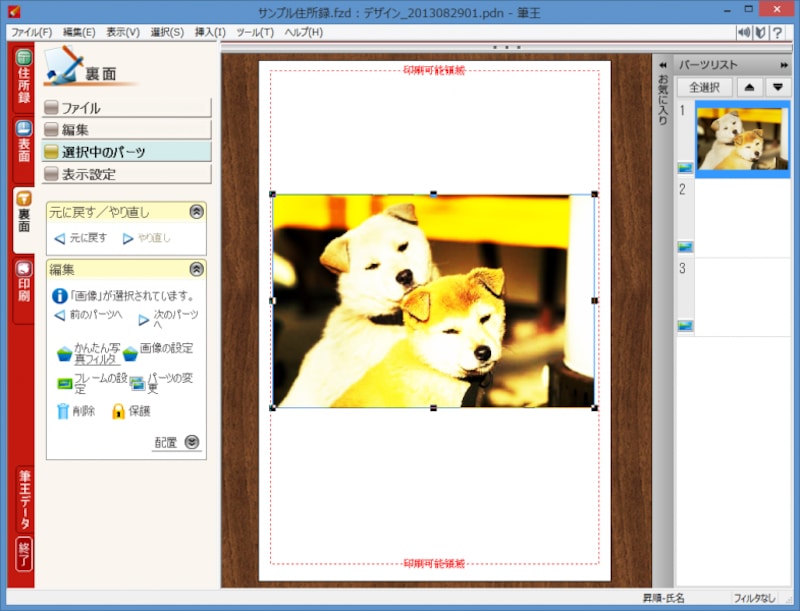
Task: Expand the 配置 options
Action: click(x=193, y=441)
